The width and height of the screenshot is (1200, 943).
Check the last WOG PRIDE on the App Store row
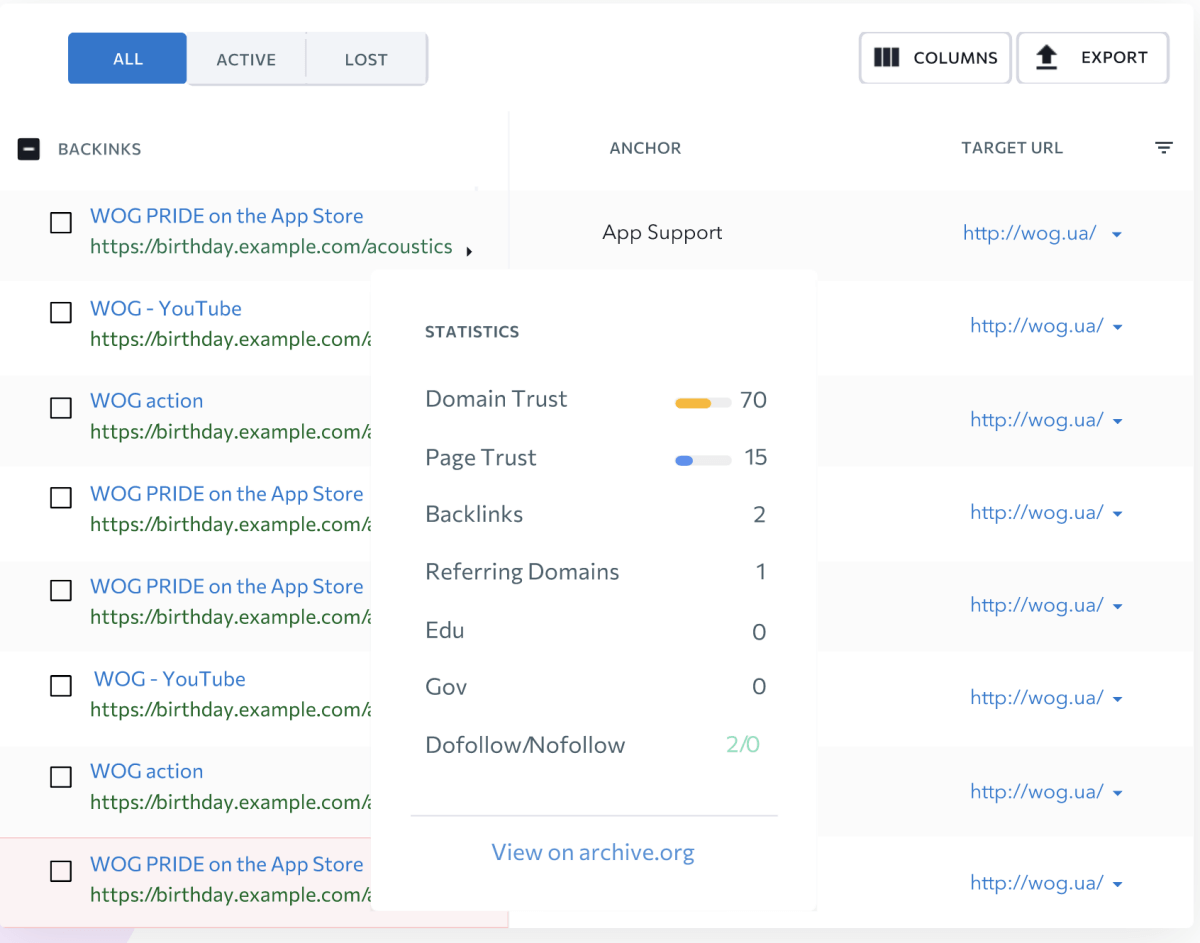(61, 871)
